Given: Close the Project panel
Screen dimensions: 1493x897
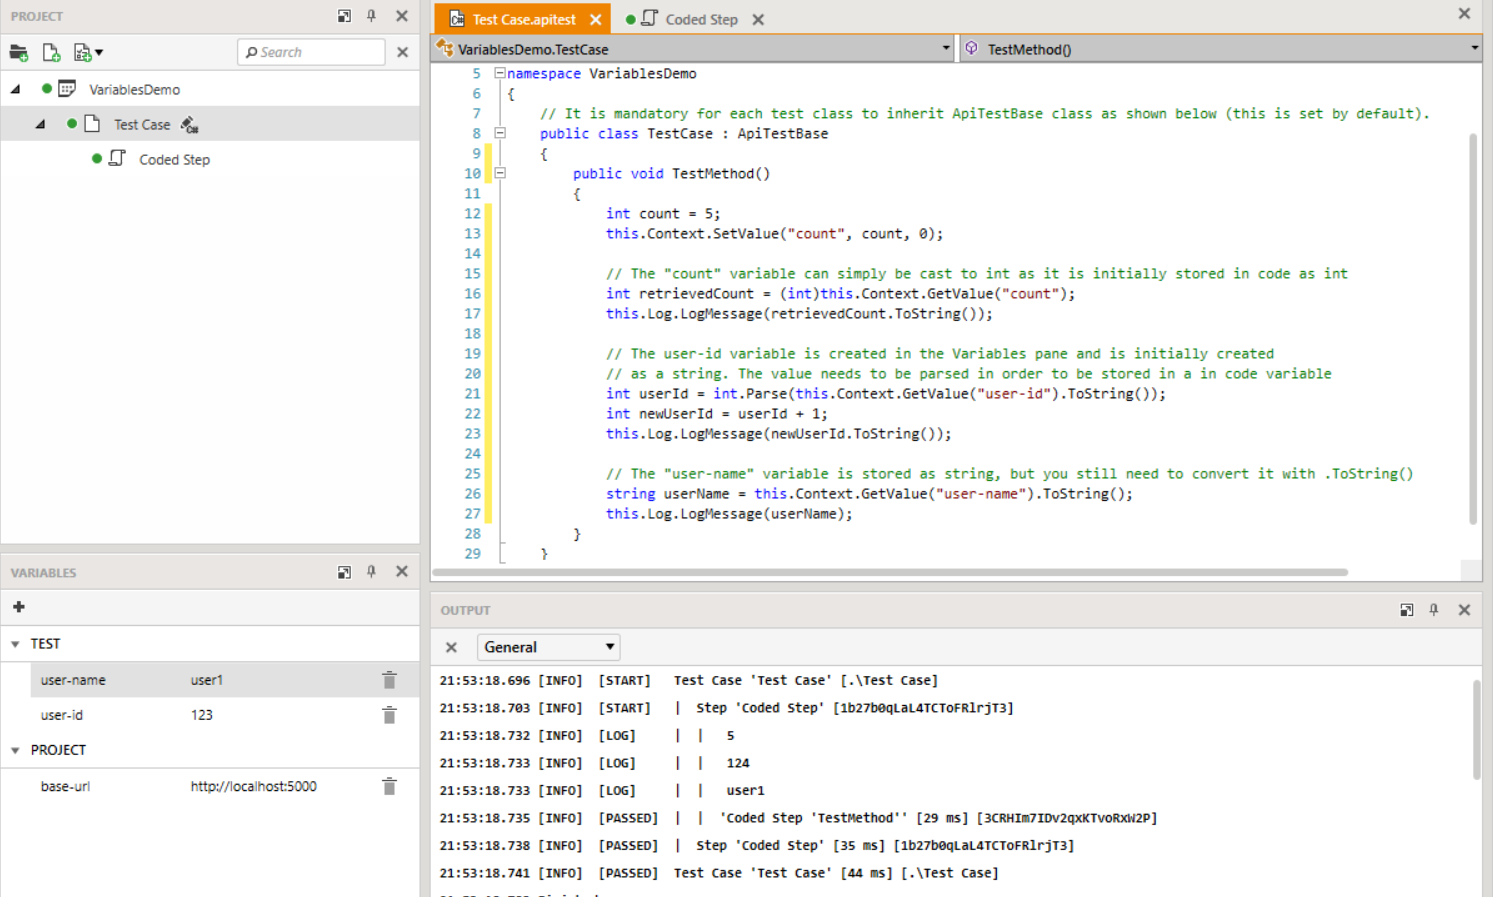Looking at the screenshot, I should coord(402,16).
